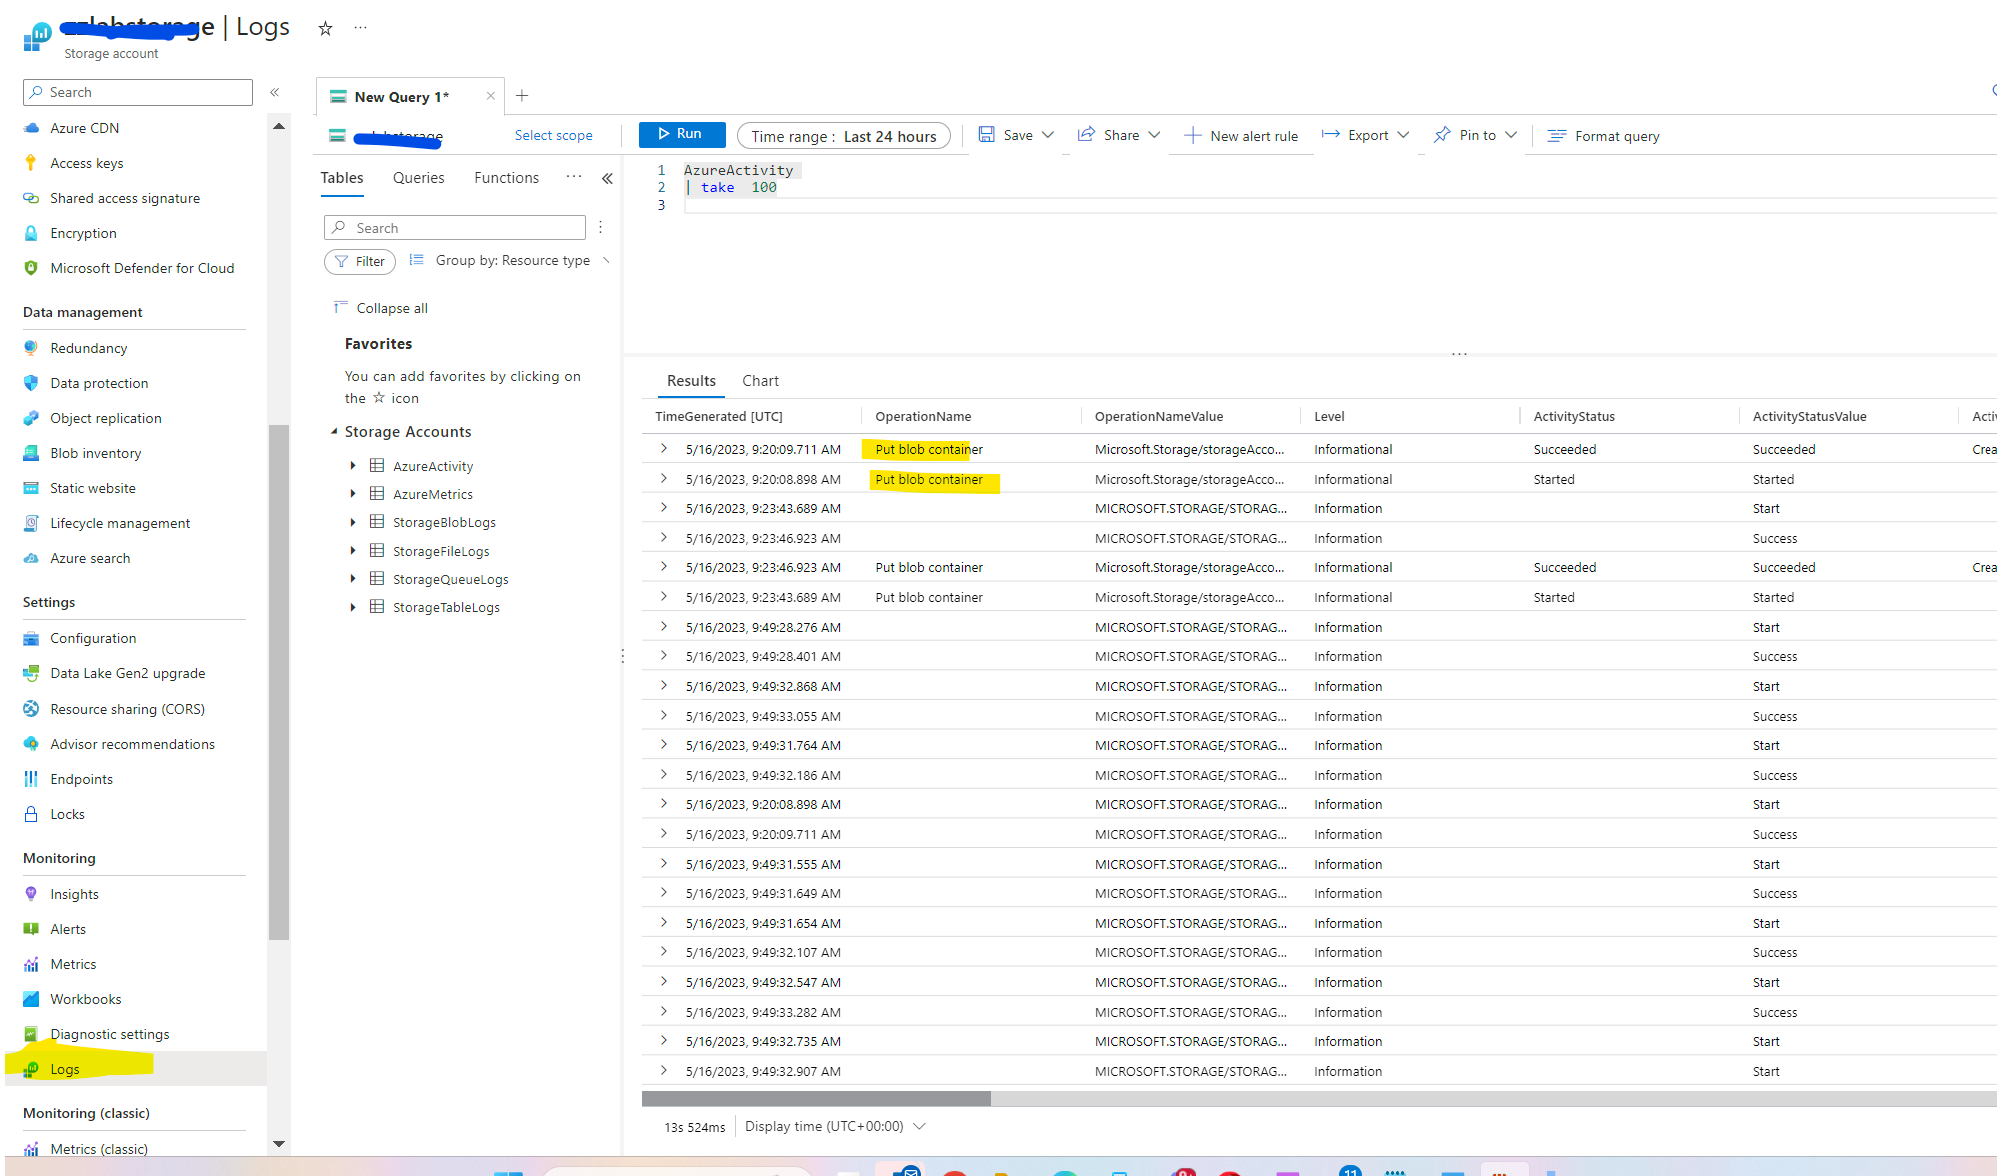
Task: Open Configuration settings
Action: pyautogui.click(x=93, y=638)
